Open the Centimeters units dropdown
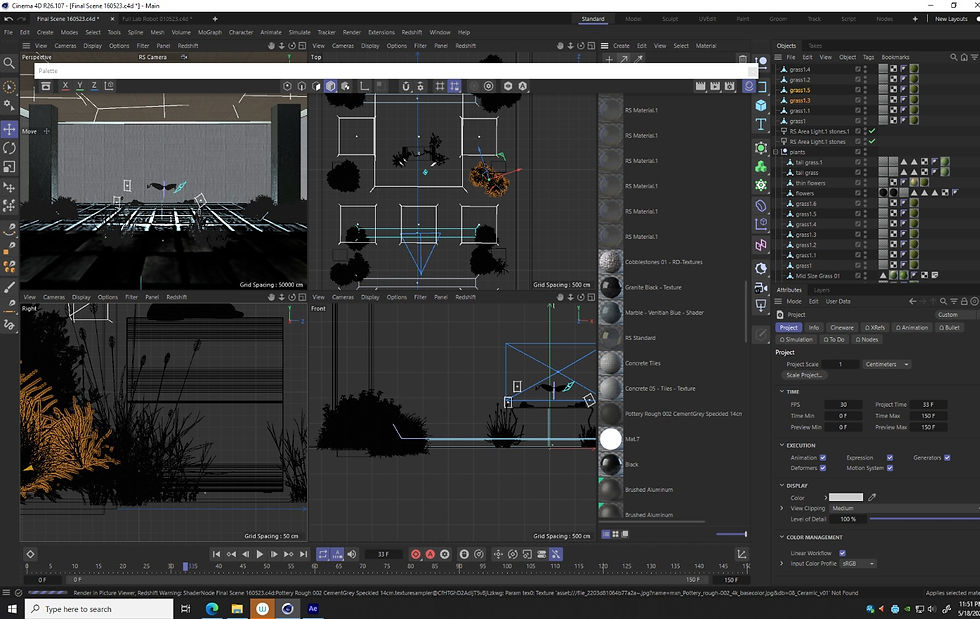Screen dimensions: 980x619 (x=887, y=365)
